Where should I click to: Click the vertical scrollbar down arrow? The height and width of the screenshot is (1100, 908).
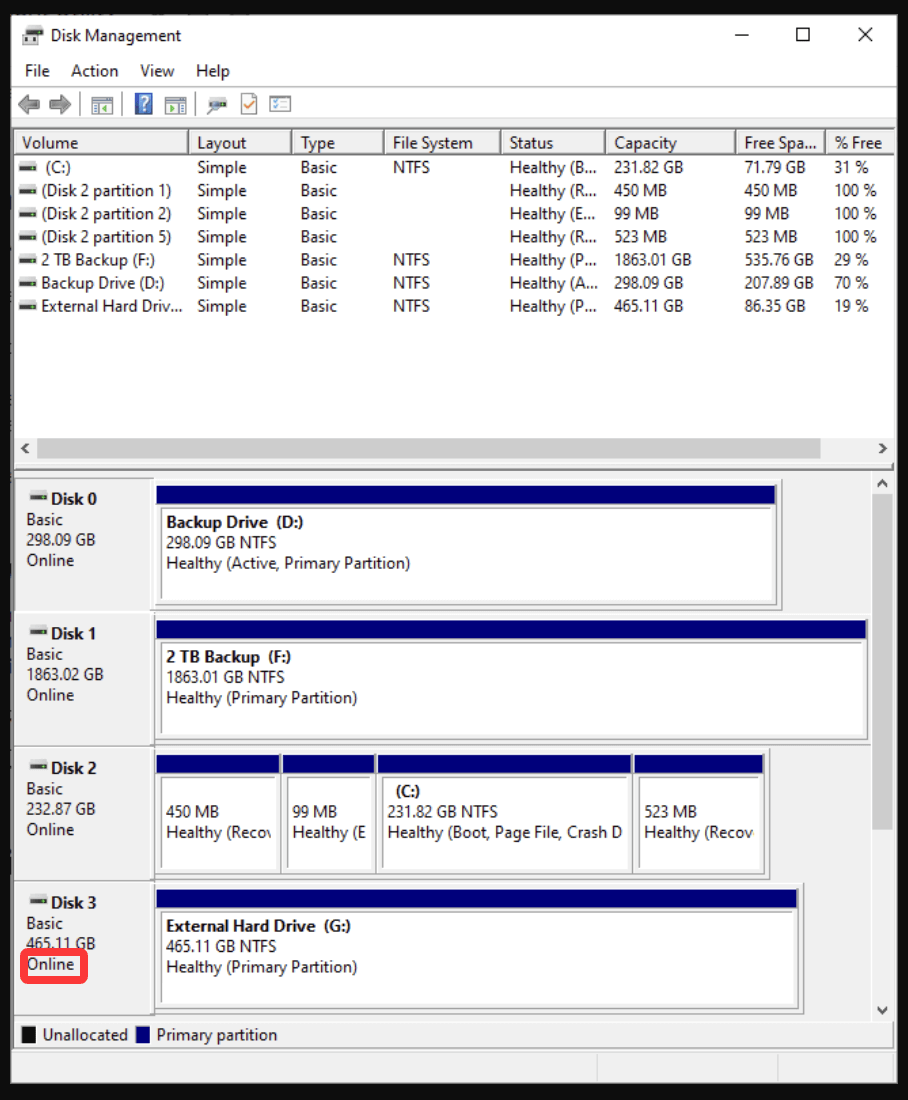pos(882,1010)
